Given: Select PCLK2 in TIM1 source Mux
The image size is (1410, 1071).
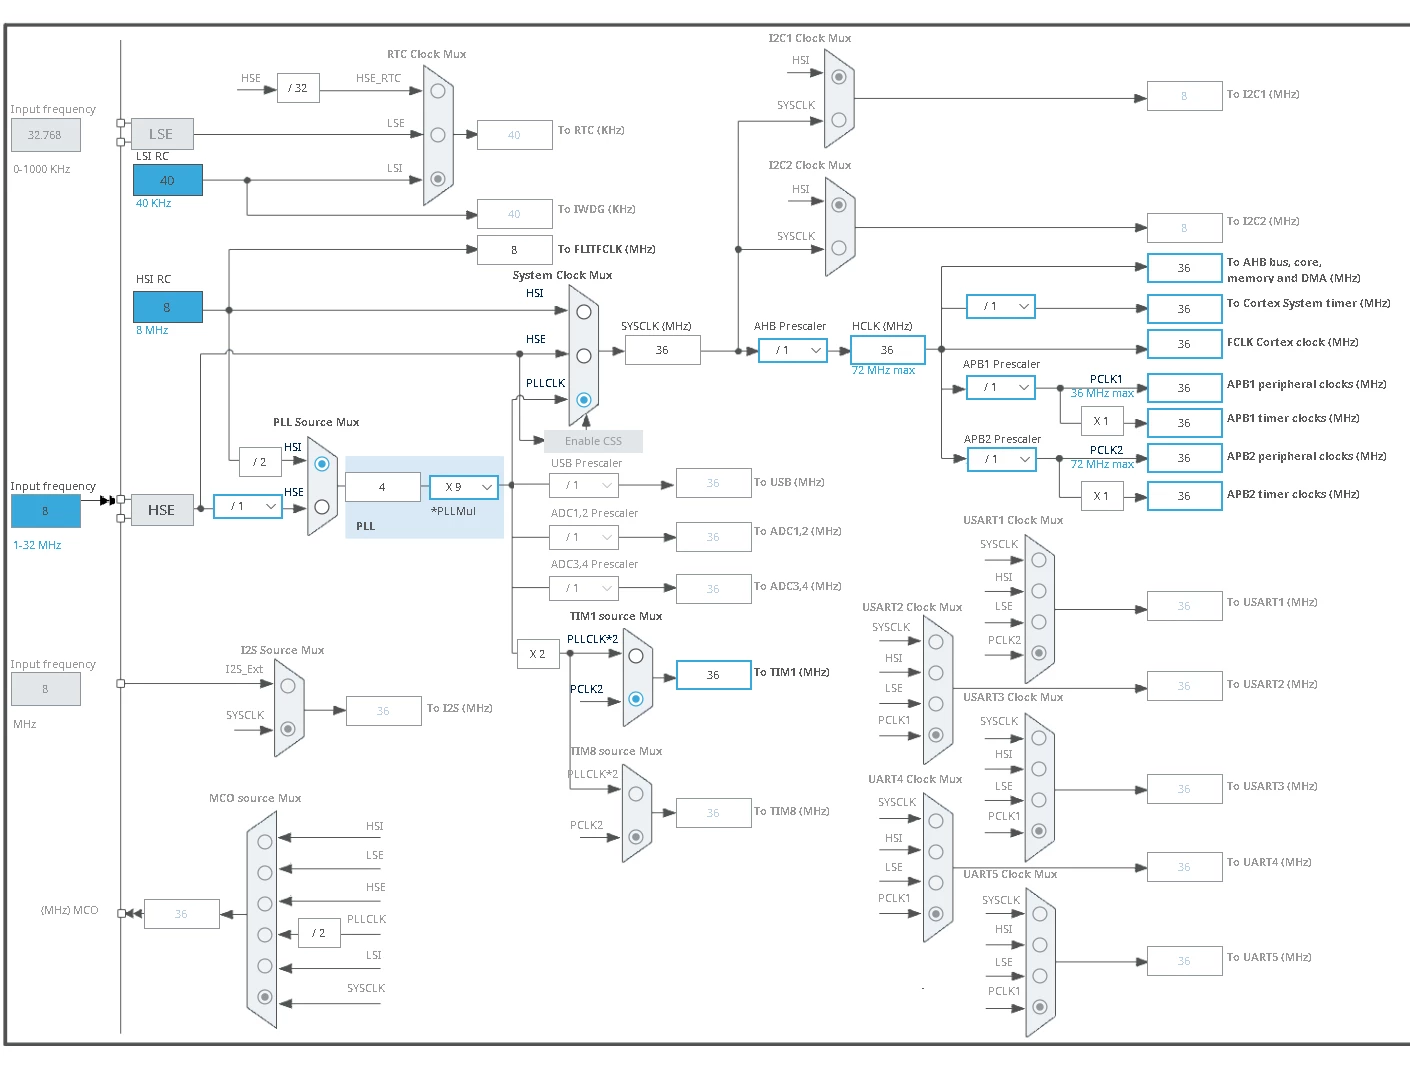Looking at the screenshot, I should [636, 699].
